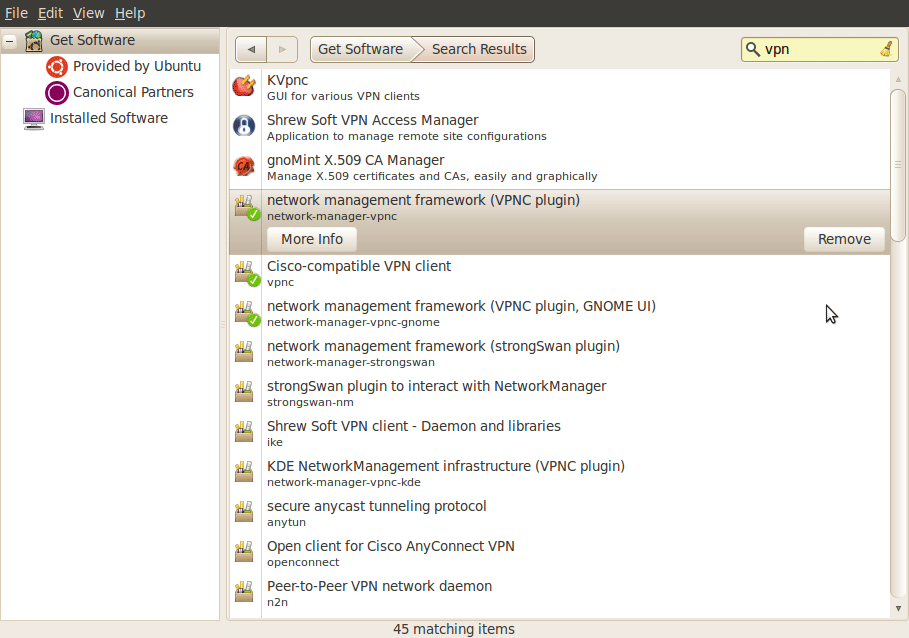Open the Help menu
Viewport: 909px width, 638px height.
tap(130, 13)
